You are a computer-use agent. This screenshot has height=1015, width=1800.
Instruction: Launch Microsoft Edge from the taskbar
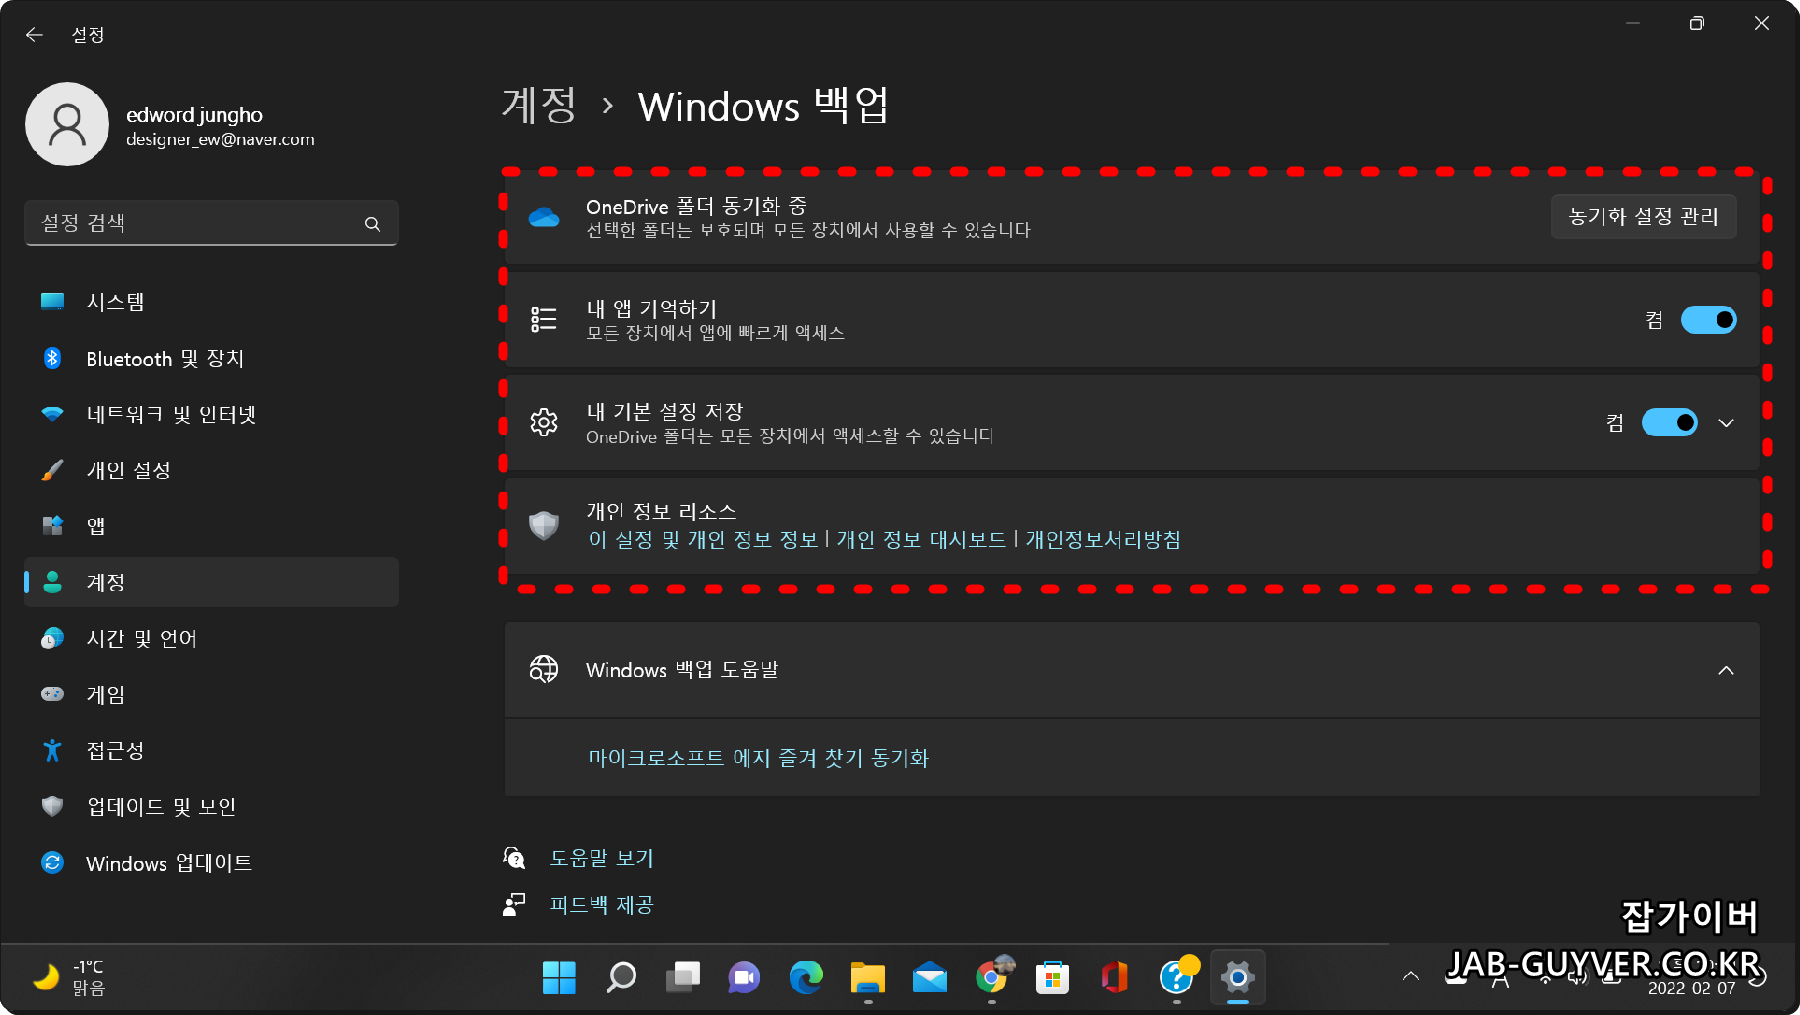click(x=806, y=977)
